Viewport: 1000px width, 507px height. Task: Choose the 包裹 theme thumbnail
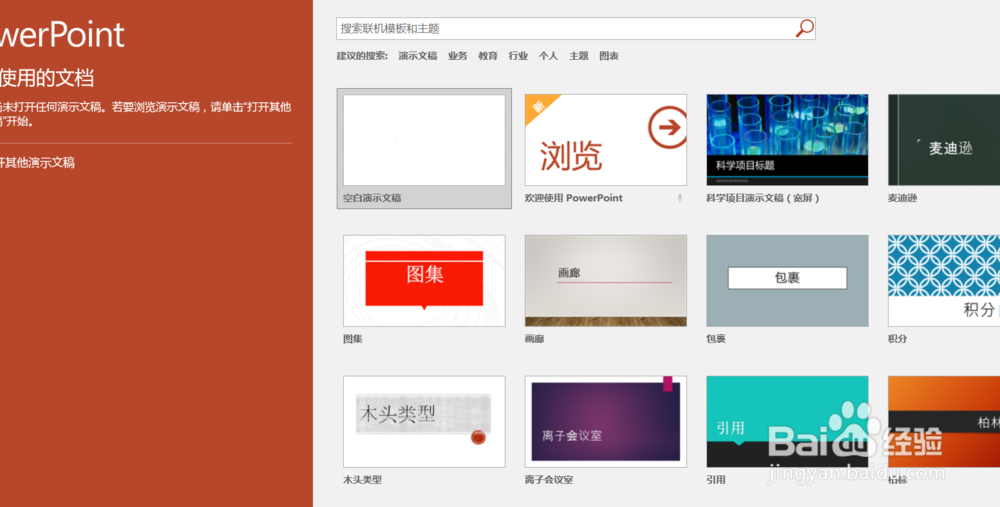click(787, 281)
